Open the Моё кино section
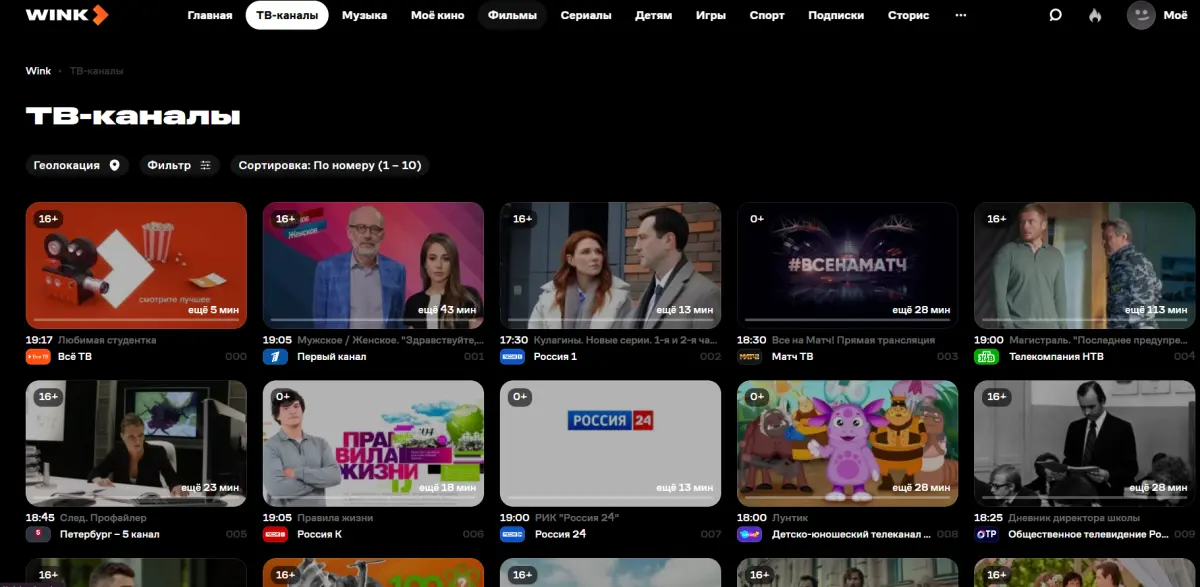1200x587 pixels. pos(437,15)
